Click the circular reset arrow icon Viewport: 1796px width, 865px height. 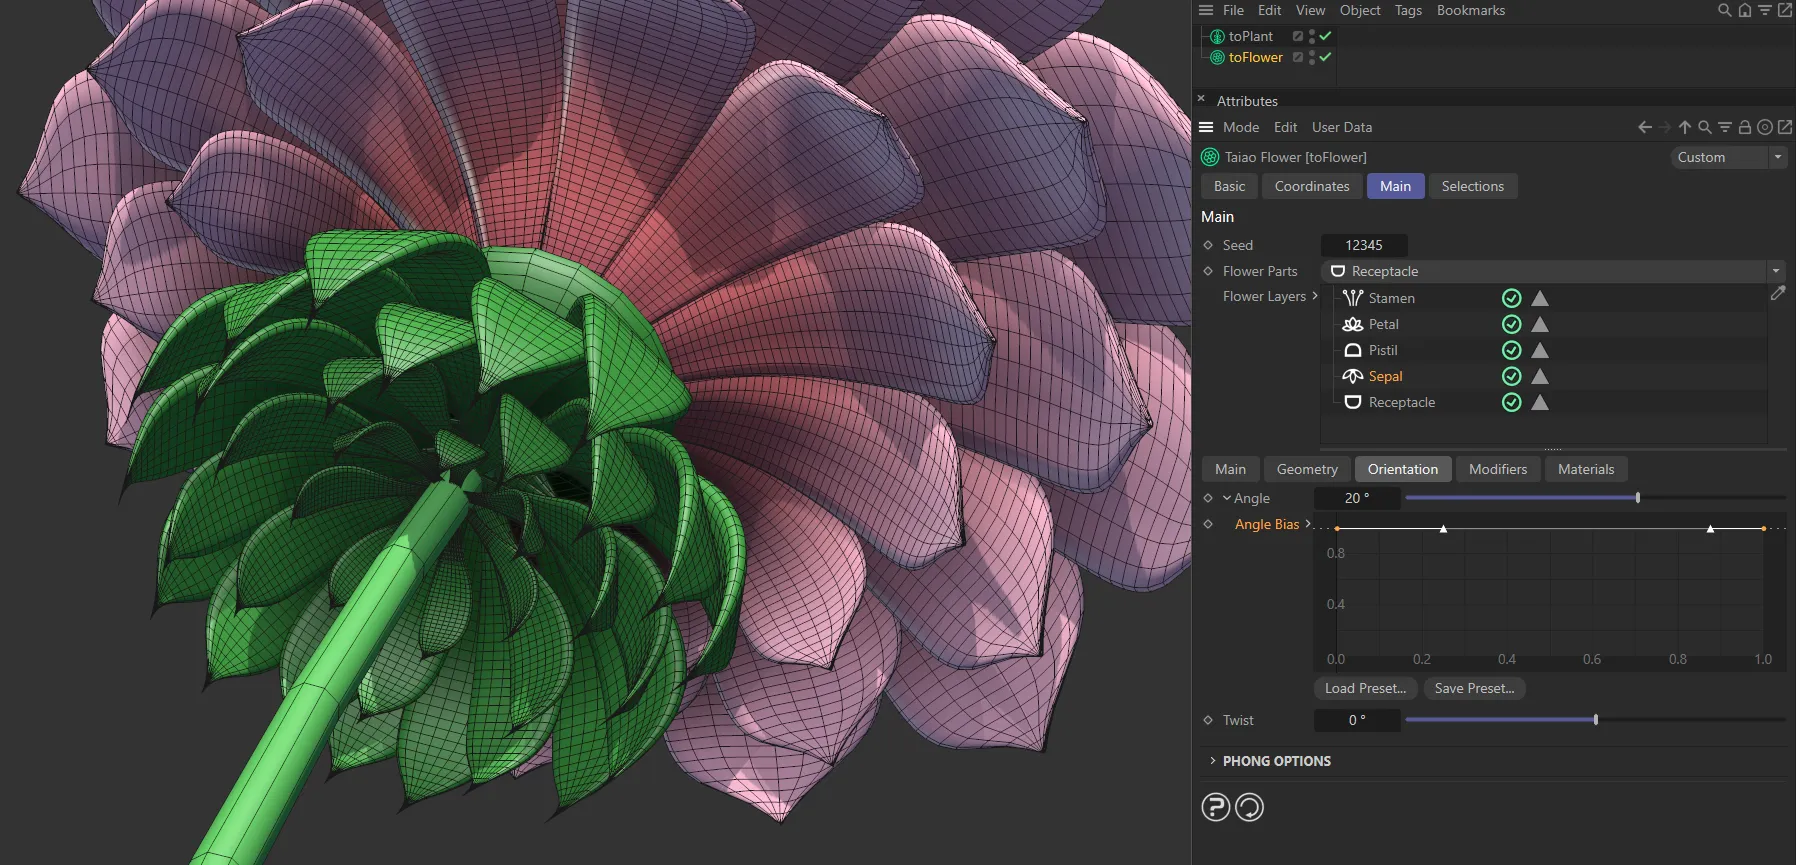point(1250,807)
